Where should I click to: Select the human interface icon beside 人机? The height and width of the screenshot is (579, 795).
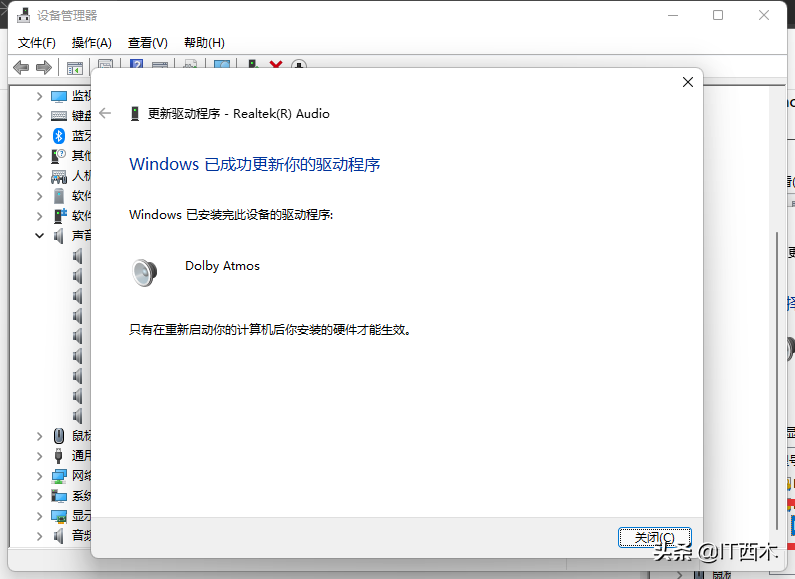pyautogui.click(x=59, y=176)
